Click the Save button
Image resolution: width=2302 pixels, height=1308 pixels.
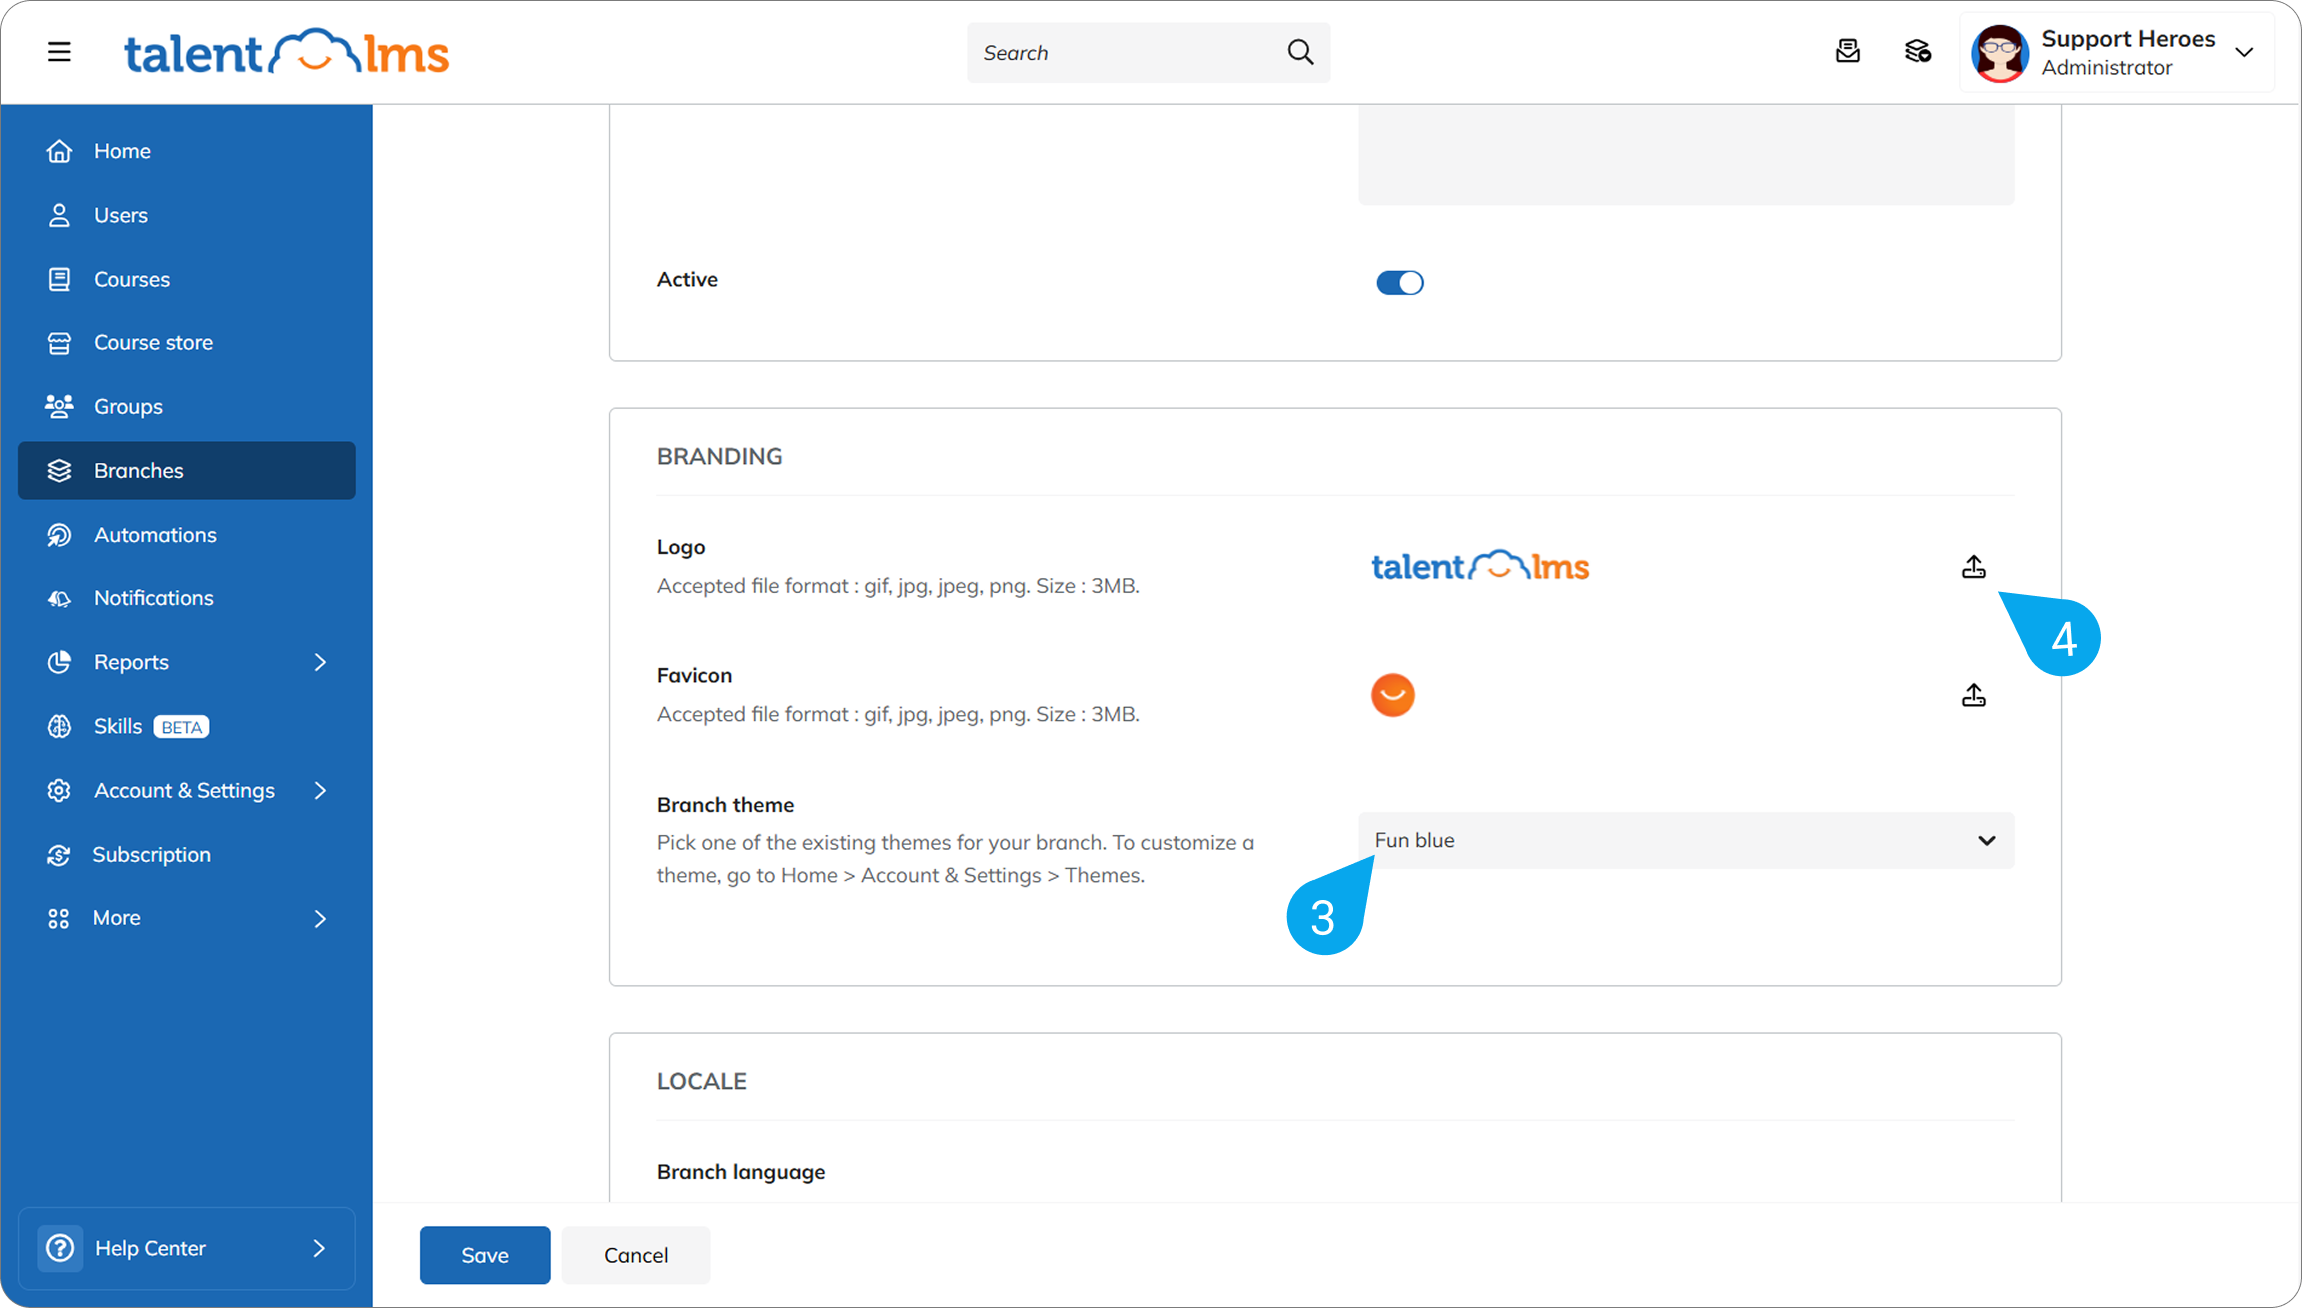(485, 1255)
